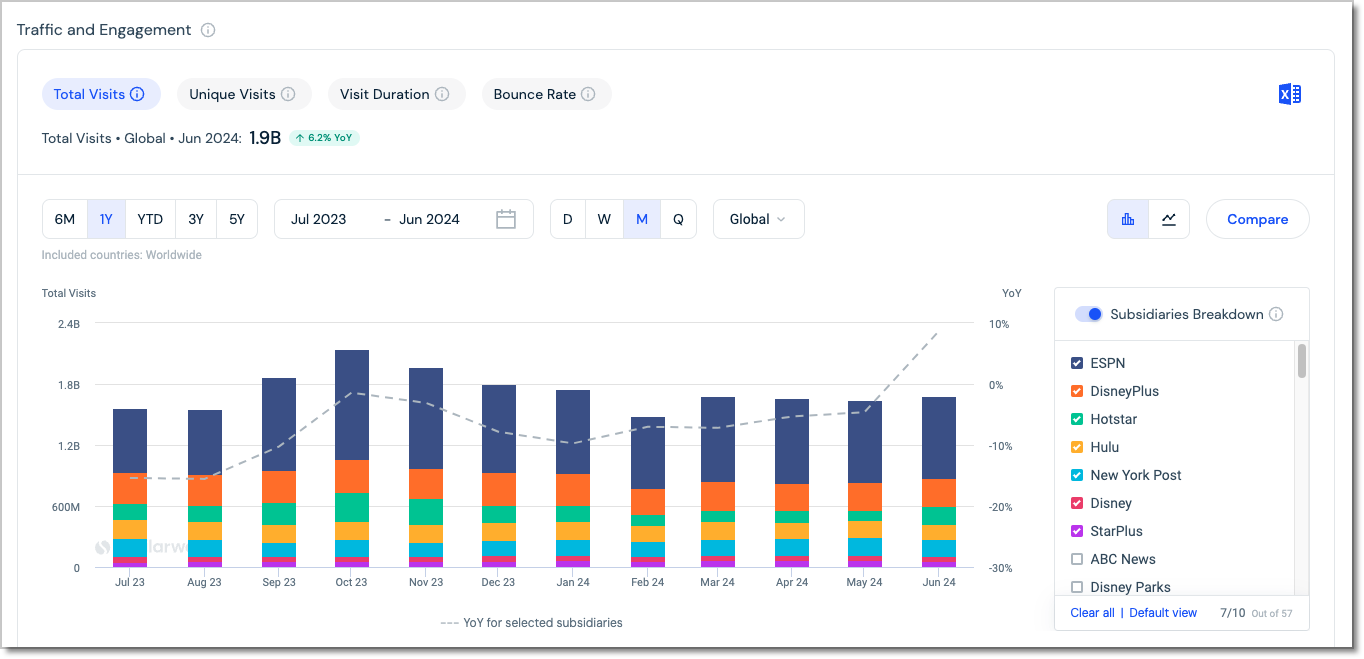Viewport: 1364px width, 659px height.
Task: Uncheck the Disney checkbox
Action: point(1077,503)
